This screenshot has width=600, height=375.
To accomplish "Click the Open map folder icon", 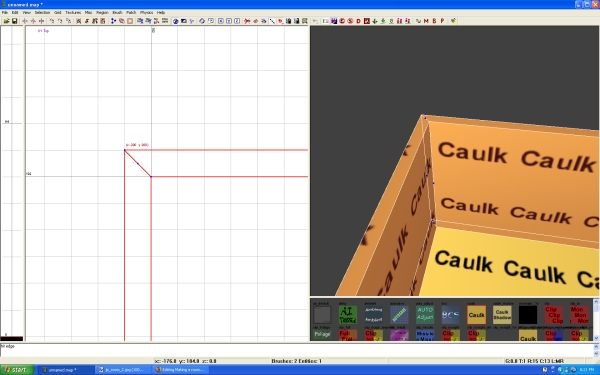I will 6,21.
